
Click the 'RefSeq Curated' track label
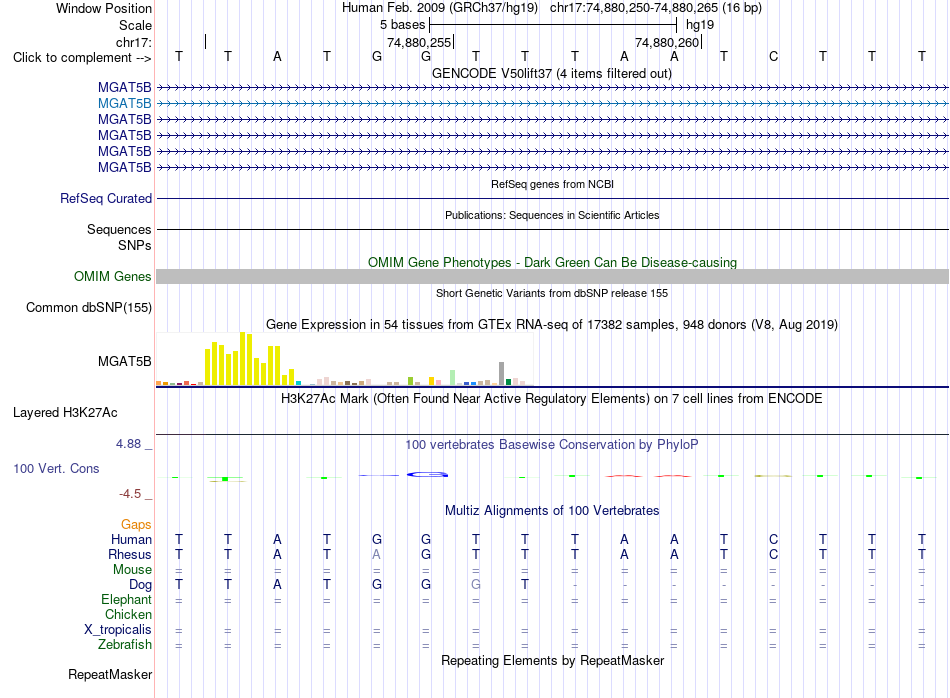[x=106, y=198]
